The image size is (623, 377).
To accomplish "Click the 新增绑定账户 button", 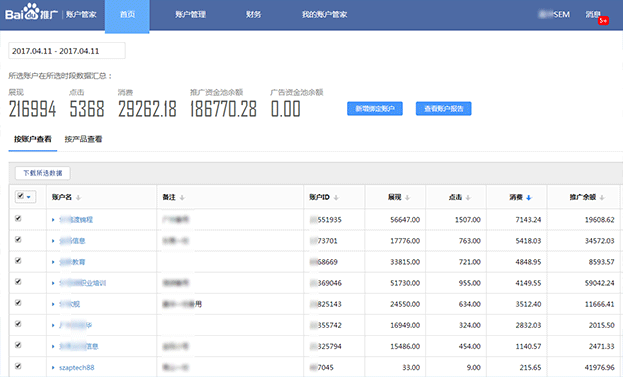I will pyautogui.click(x=375, y=108).
